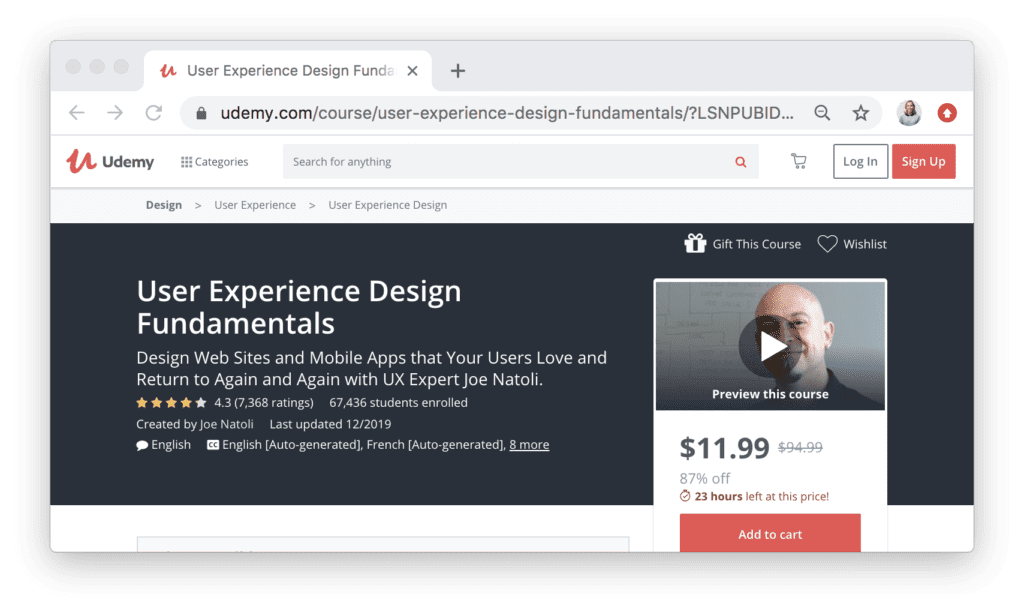
Task: Click the red update arrow extension icon
Action: 947,113
